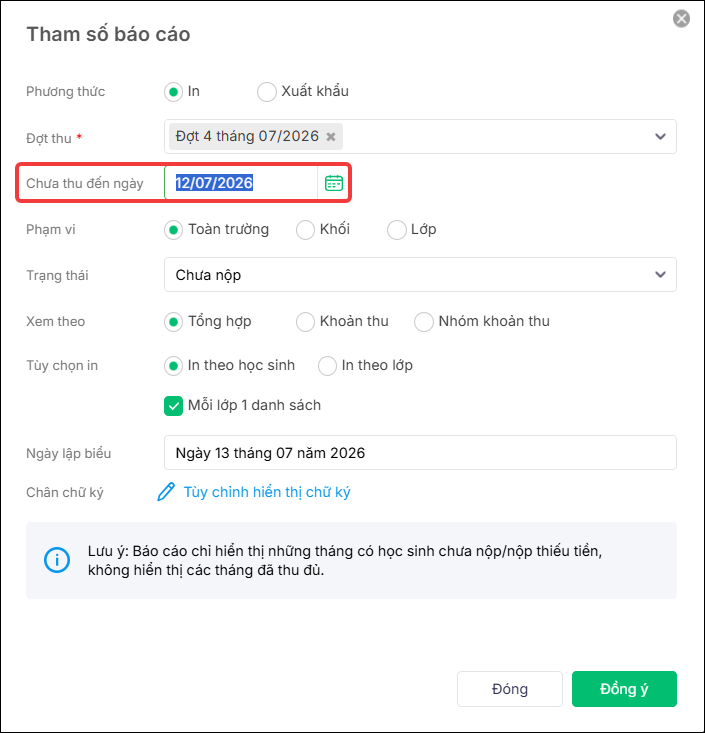Open the calendar date picker icon
705x733 pixels.
tap(333, 183)
